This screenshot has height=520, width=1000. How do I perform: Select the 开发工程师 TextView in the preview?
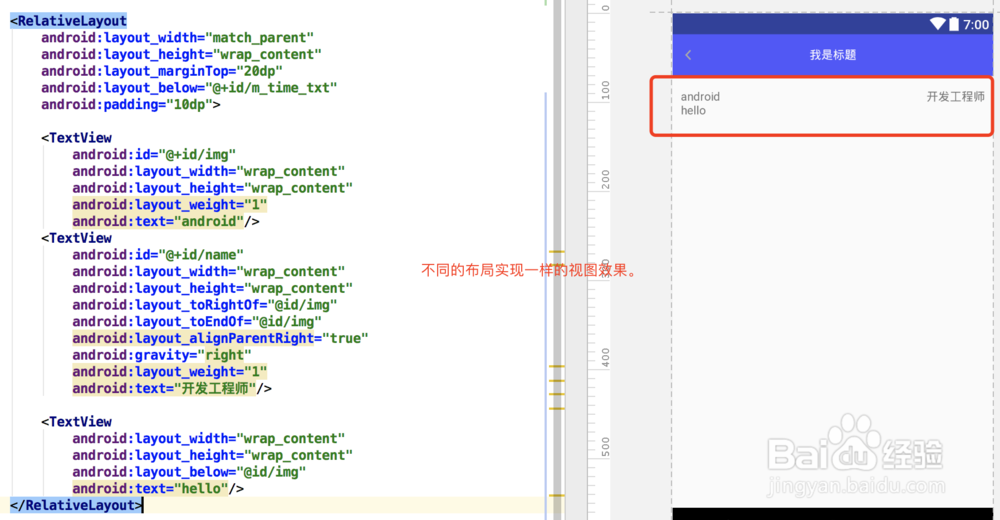point(955,97)
